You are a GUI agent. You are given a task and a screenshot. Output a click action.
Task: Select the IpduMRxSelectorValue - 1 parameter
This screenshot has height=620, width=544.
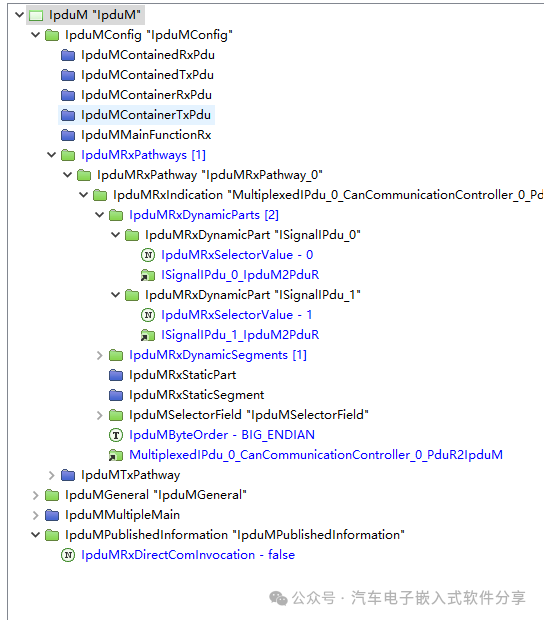click(x=236, y=315)
